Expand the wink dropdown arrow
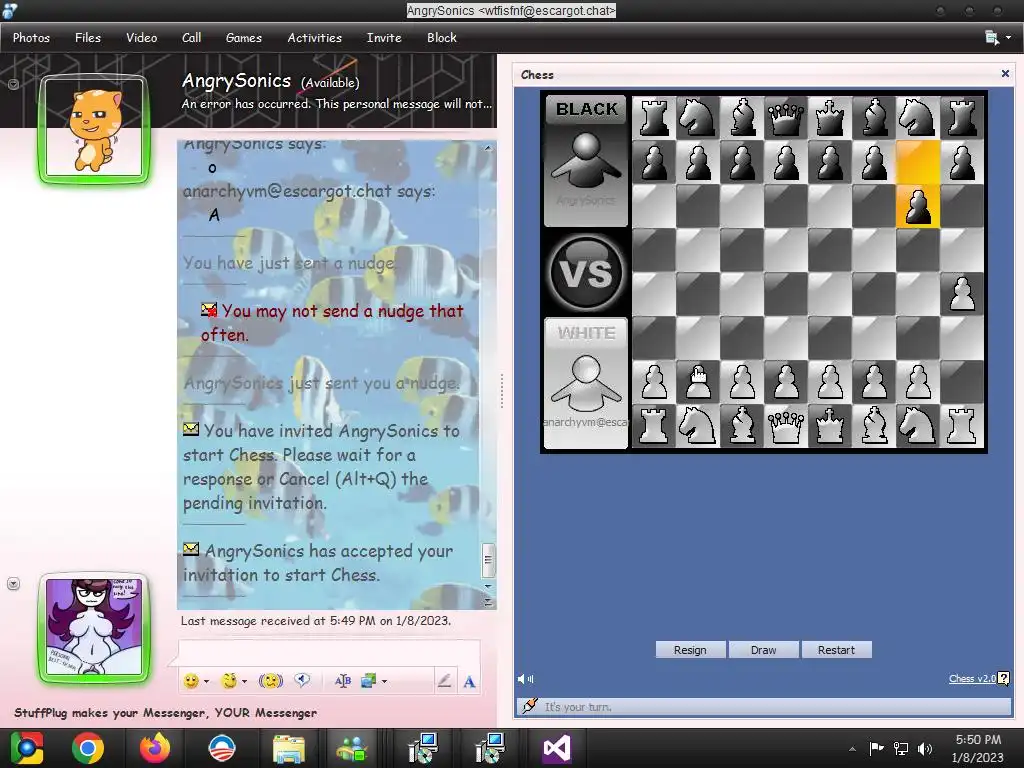 click(x=245, y=681)
